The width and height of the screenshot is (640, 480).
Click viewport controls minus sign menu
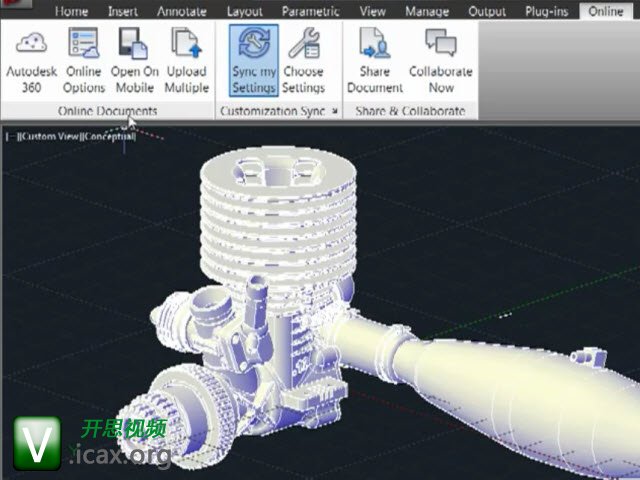[x=10, y=136]
